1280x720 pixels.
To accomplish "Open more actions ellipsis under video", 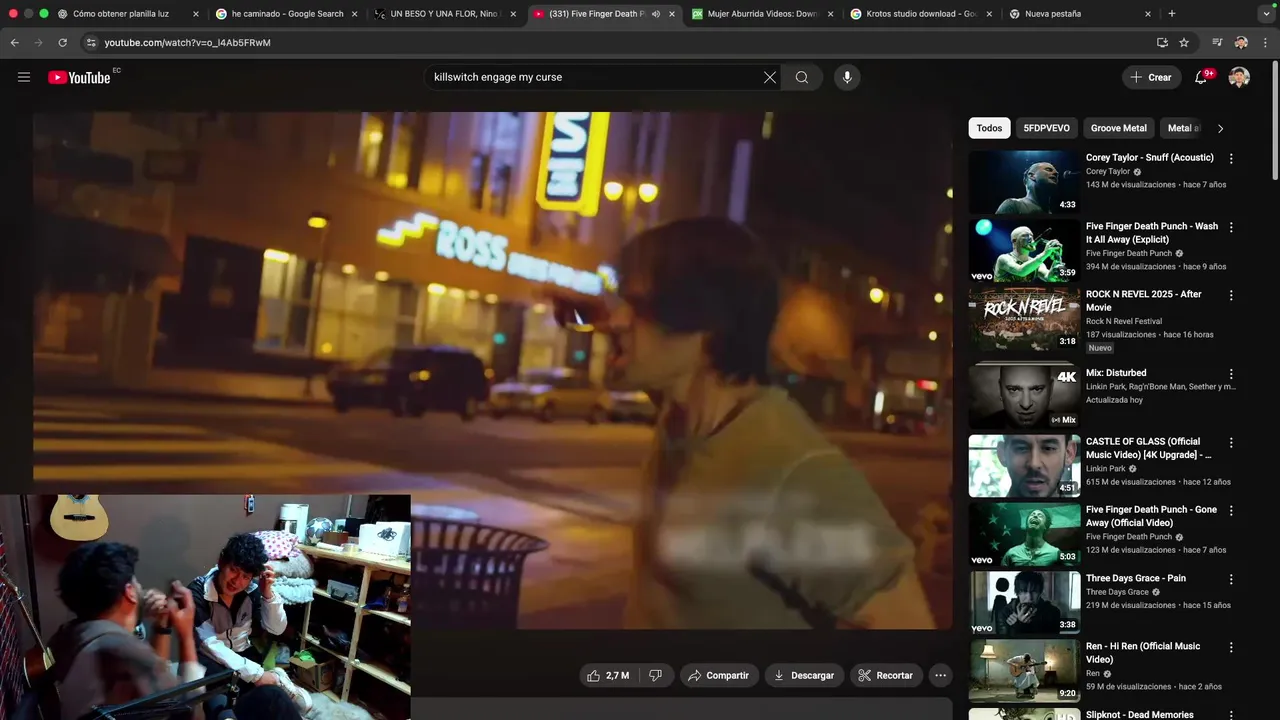I will tap(940, 676).
